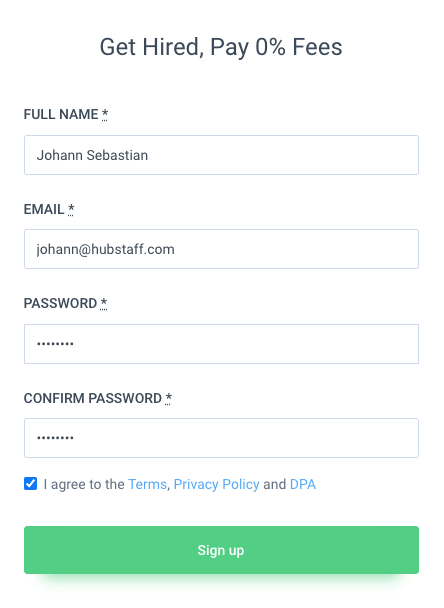Click the "I agree to the" text
The image size is (444, 608).
pyautogui.click(x=84, y=484)
